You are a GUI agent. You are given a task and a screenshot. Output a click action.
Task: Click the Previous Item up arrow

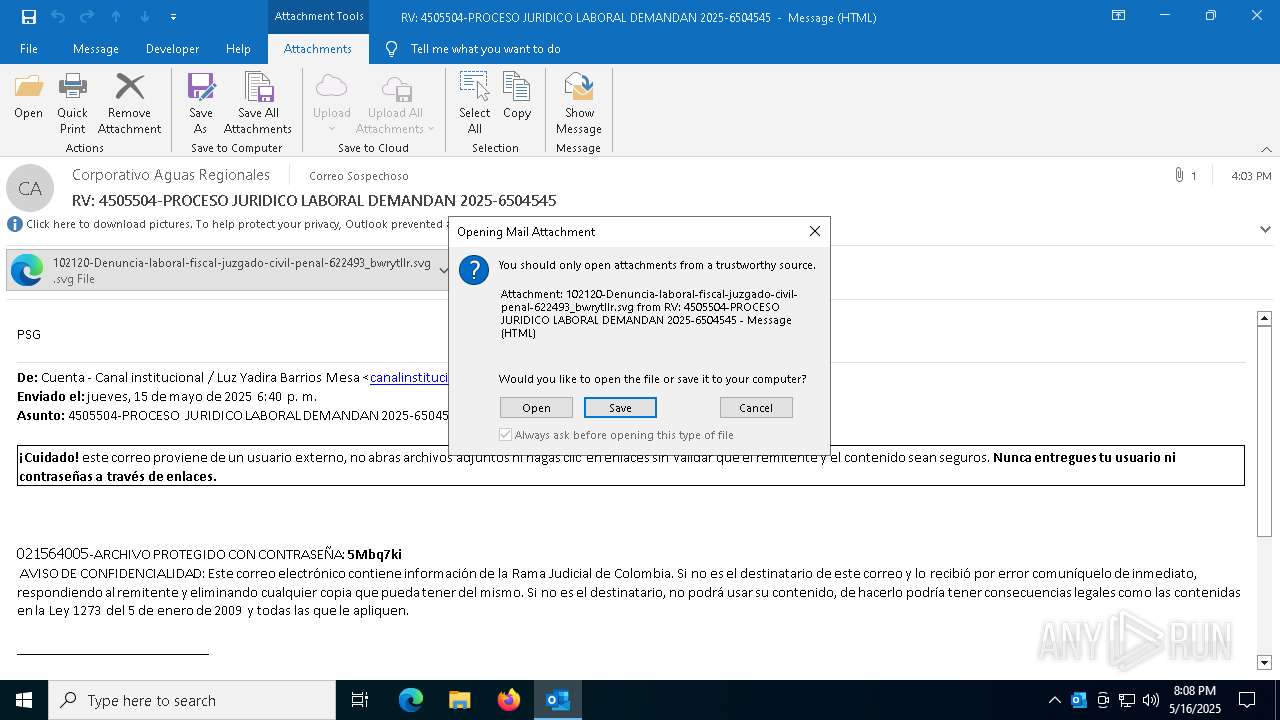click(x=116, y=17)
